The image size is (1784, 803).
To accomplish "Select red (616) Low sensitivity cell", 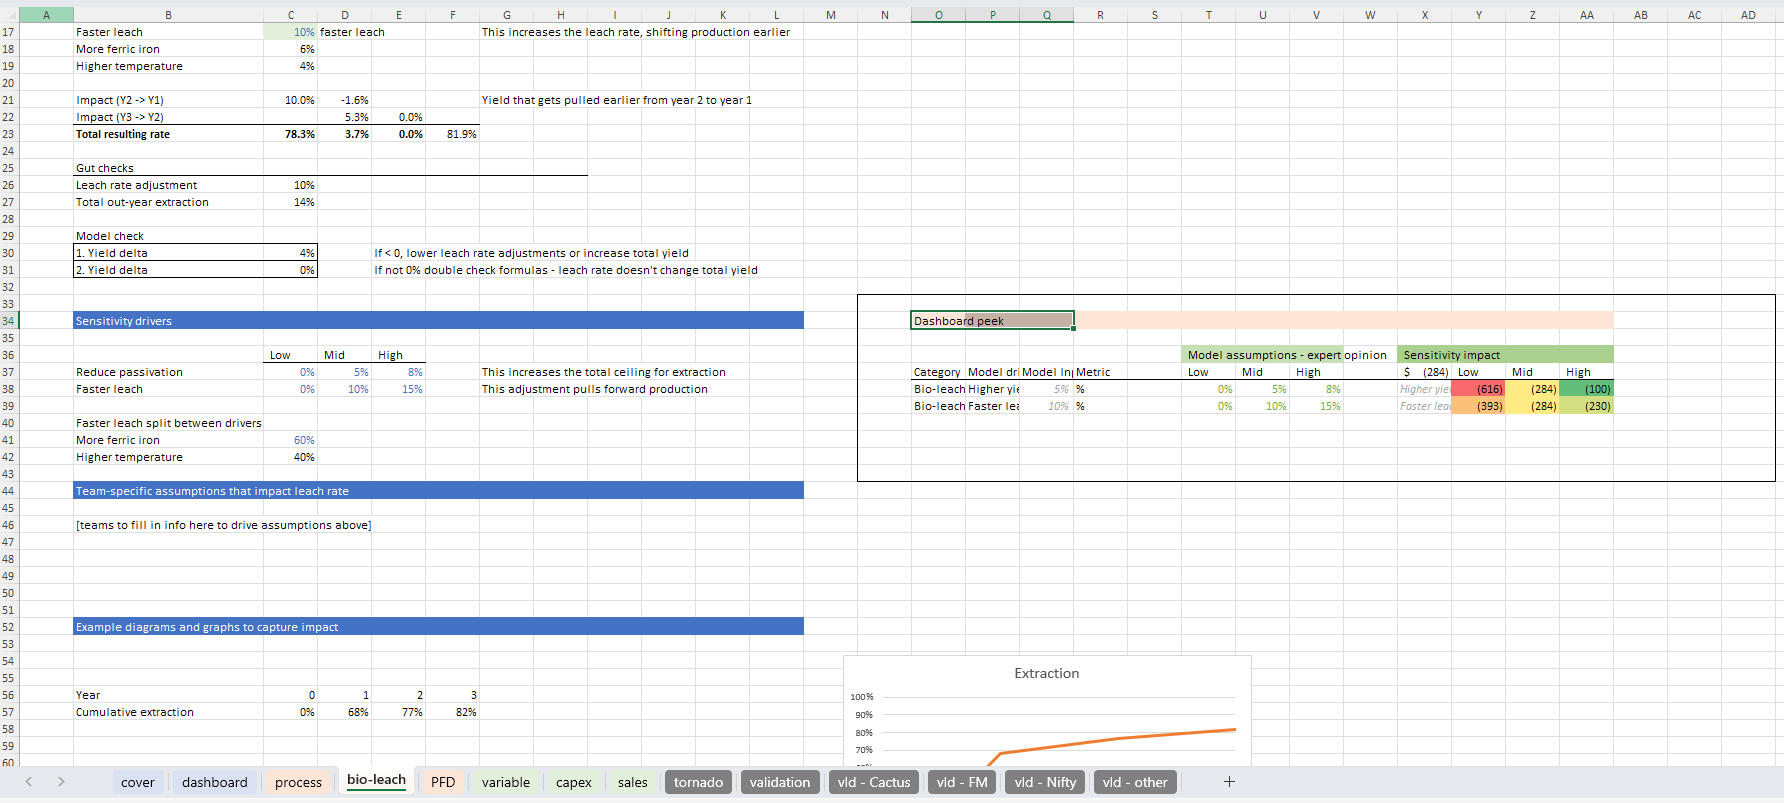I will point(1478,389).
